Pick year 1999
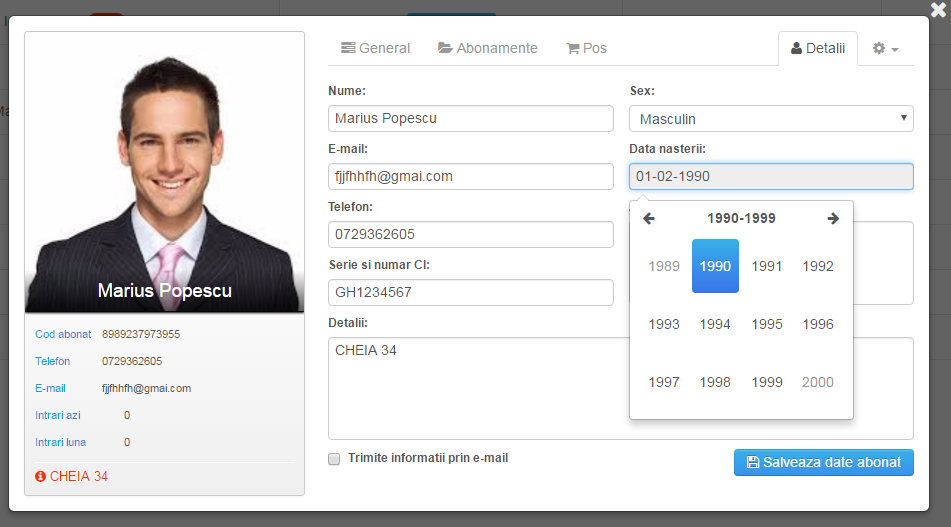The width and height of the screenshot is (951, 527). coord(767,382)
